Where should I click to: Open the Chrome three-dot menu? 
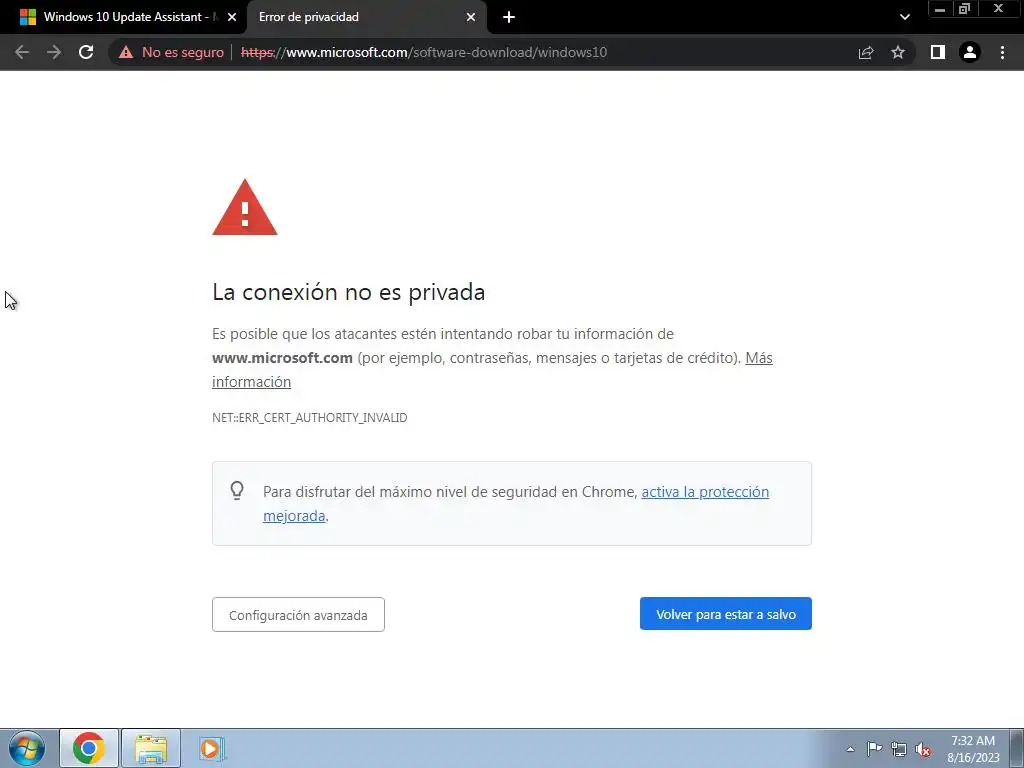1002,52
